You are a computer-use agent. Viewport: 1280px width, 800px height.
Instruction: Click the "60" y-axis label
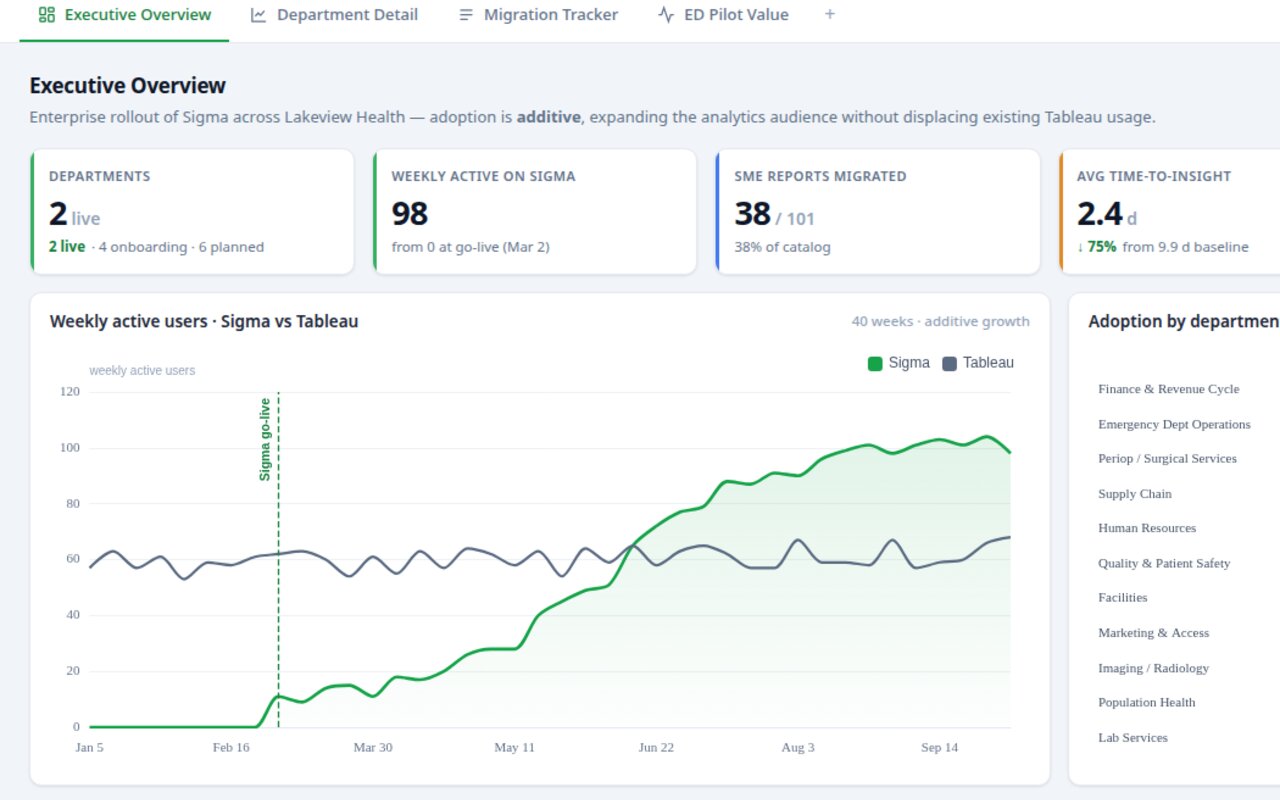pyautogui.click(x=73, y=559)
